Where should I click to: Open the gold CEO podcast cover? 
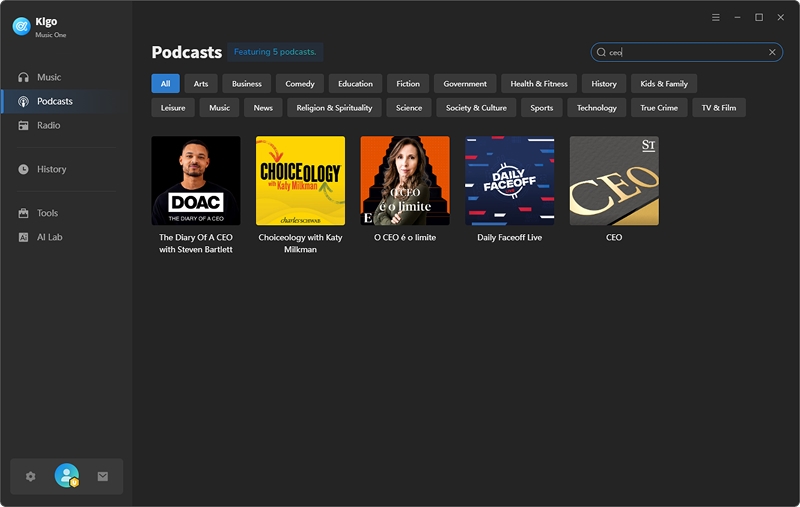coord(614,181)
